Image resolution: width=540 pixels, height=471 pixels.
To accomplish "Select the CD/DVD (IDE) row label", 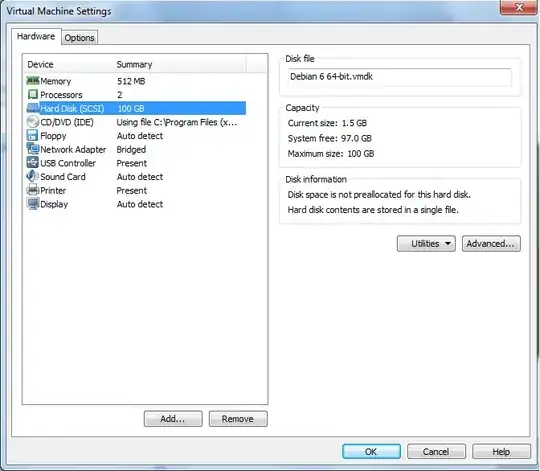I will (67, 122).
